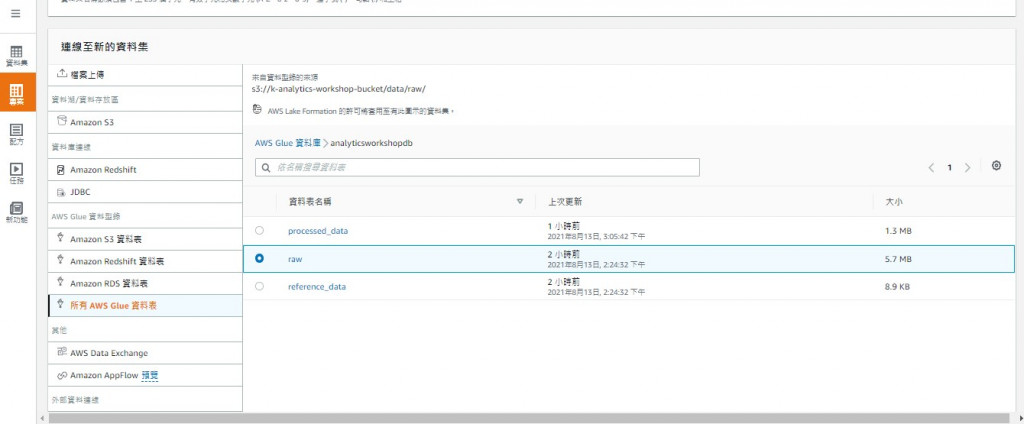Click the s3://k-analytics-workshop-bucket/data/raw/ path text
The width and height of the screenshot is (1024, 424).
tap(339, 88)
